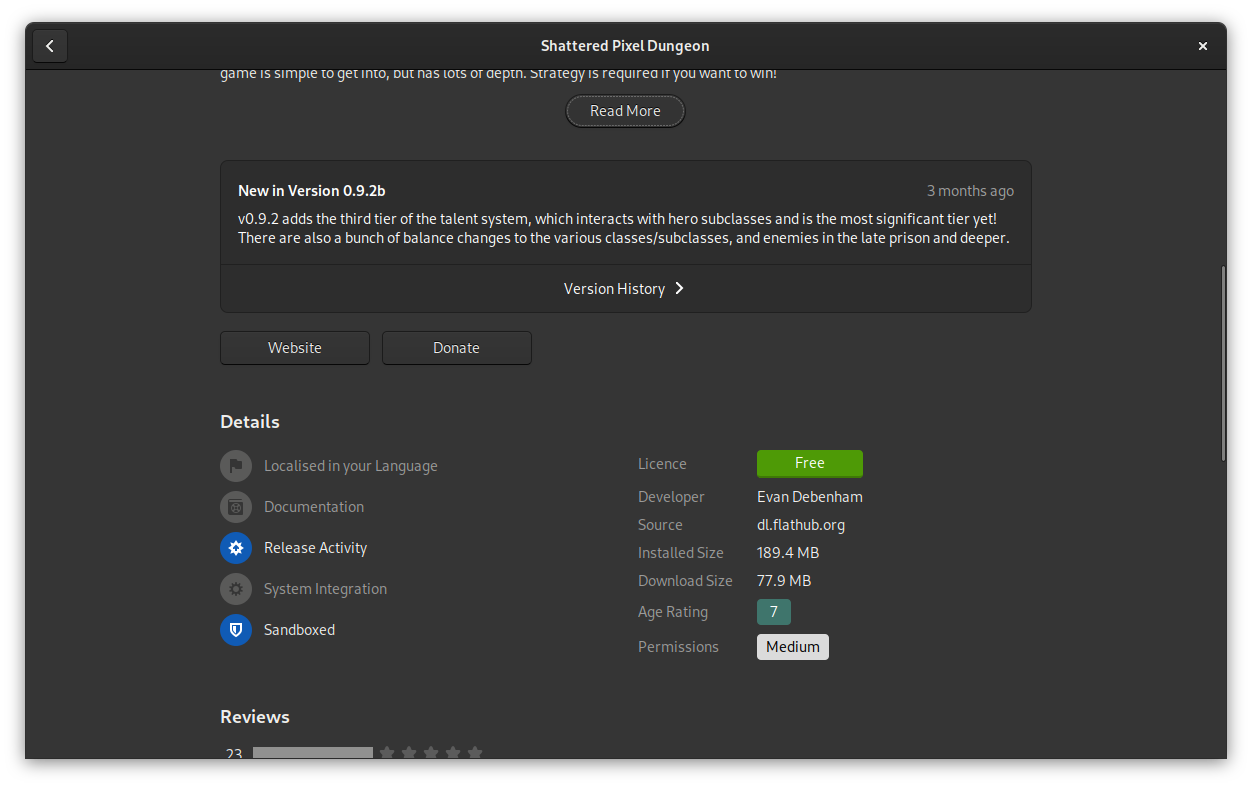Click the source dl.flathub.org

(801, 525)
